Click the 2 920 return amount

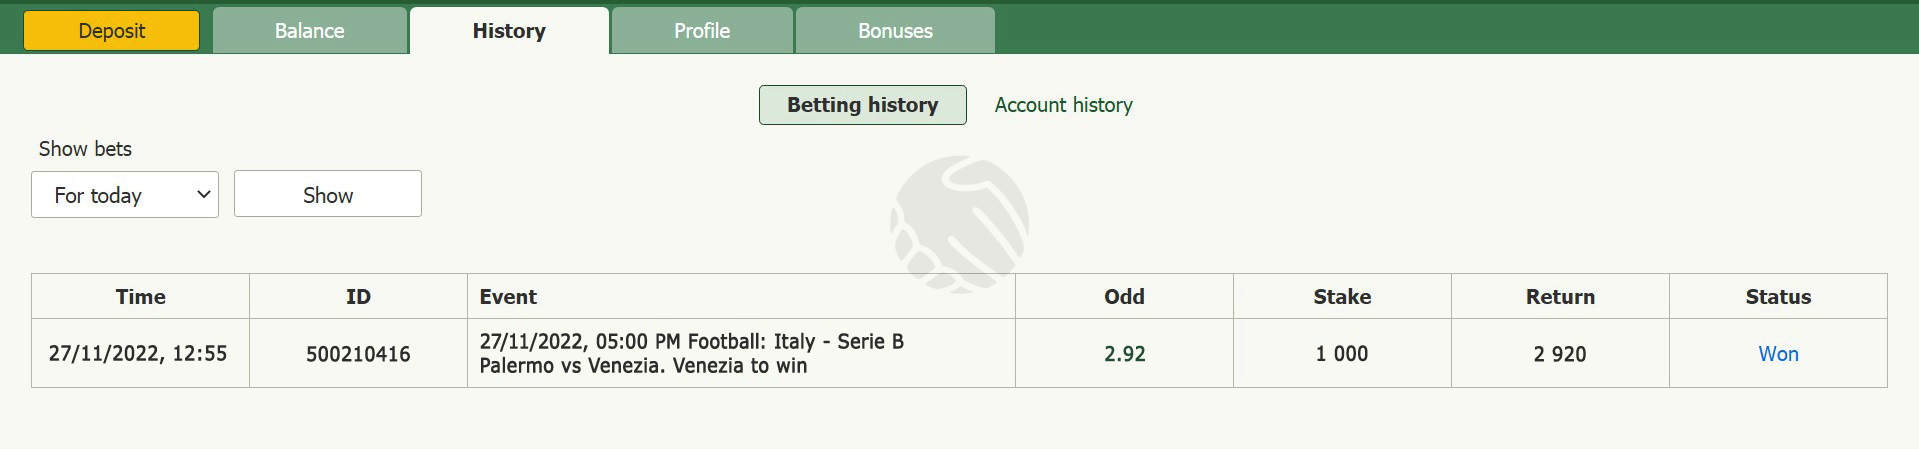point(1560,354)
